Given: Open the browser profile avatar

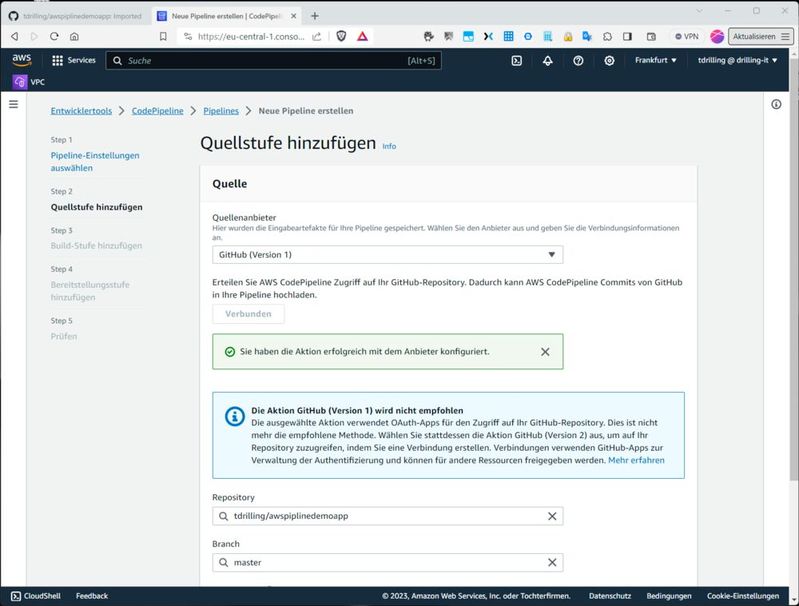Looking at the screenshot, I should (x=717, y=36).
